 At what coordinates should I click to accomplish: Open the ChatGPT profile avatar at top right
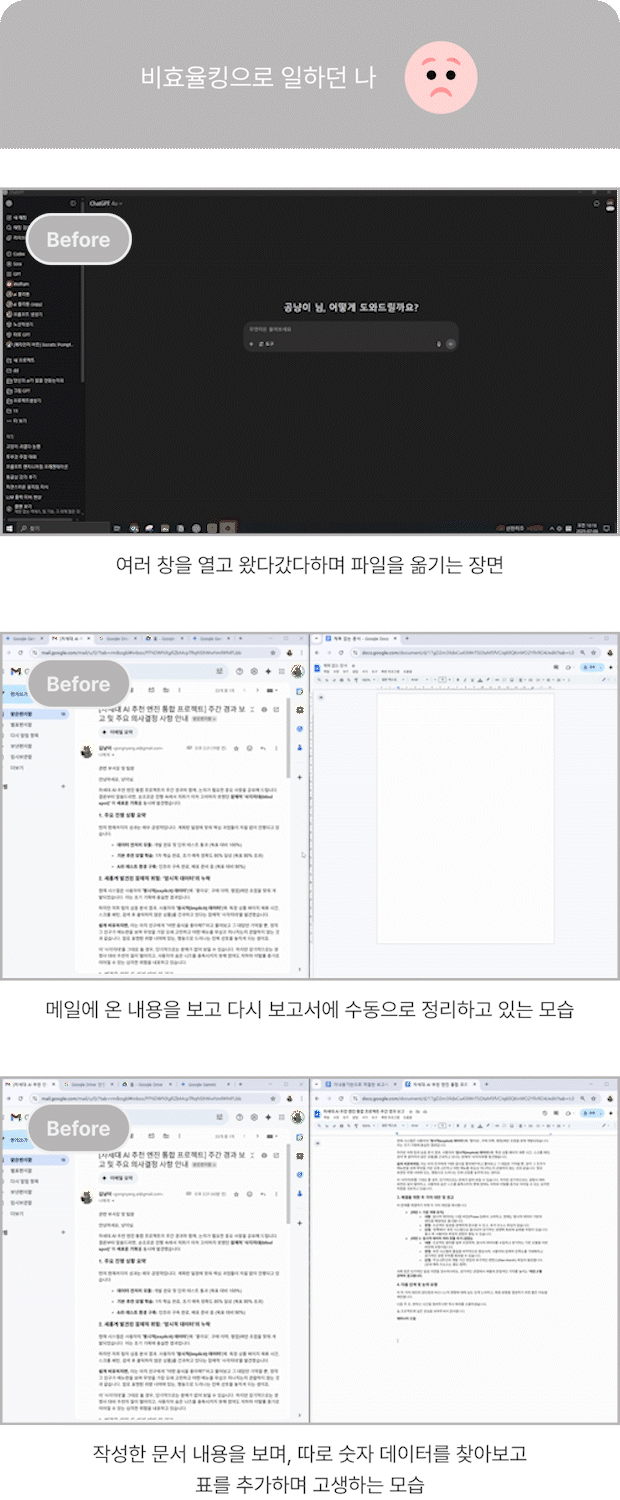click(611, 202)
